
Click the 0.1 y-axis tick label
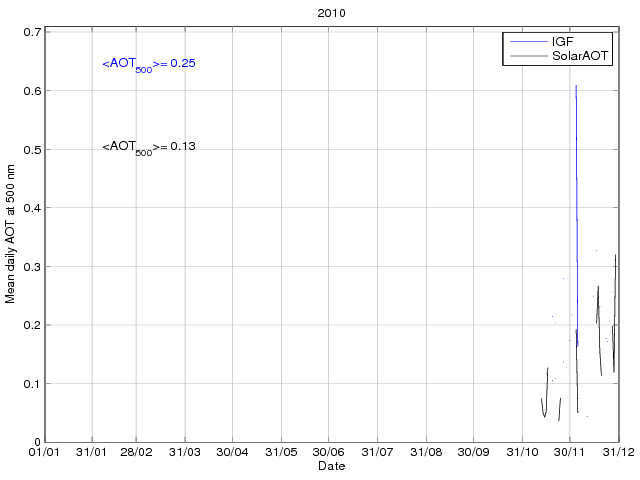(x=31, y=384)
